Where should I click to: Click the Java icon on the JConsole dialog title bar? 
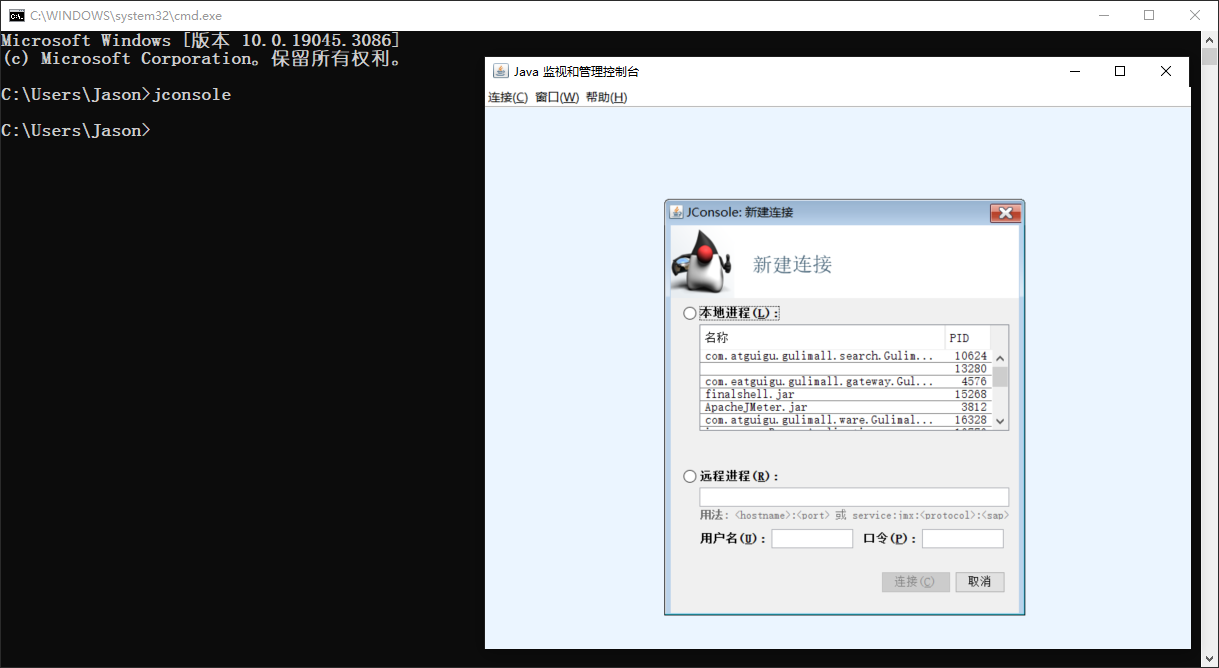click(677, 212)
